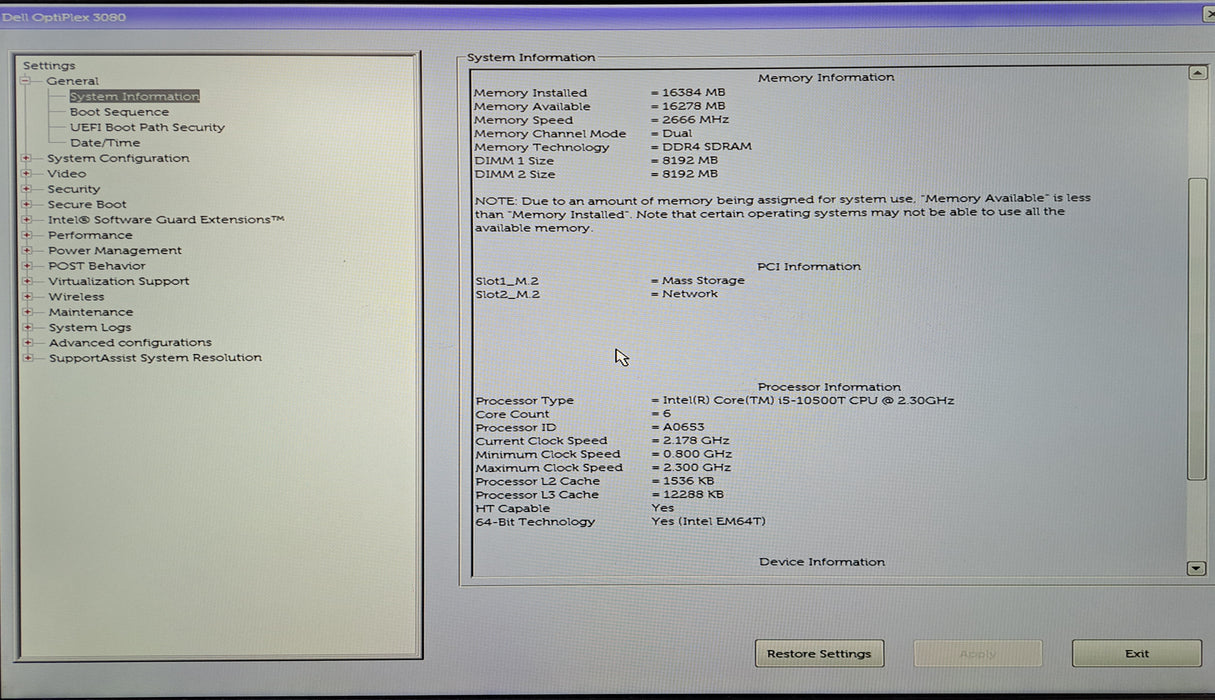
Task: Click the Exit button
Action: 1137,654
